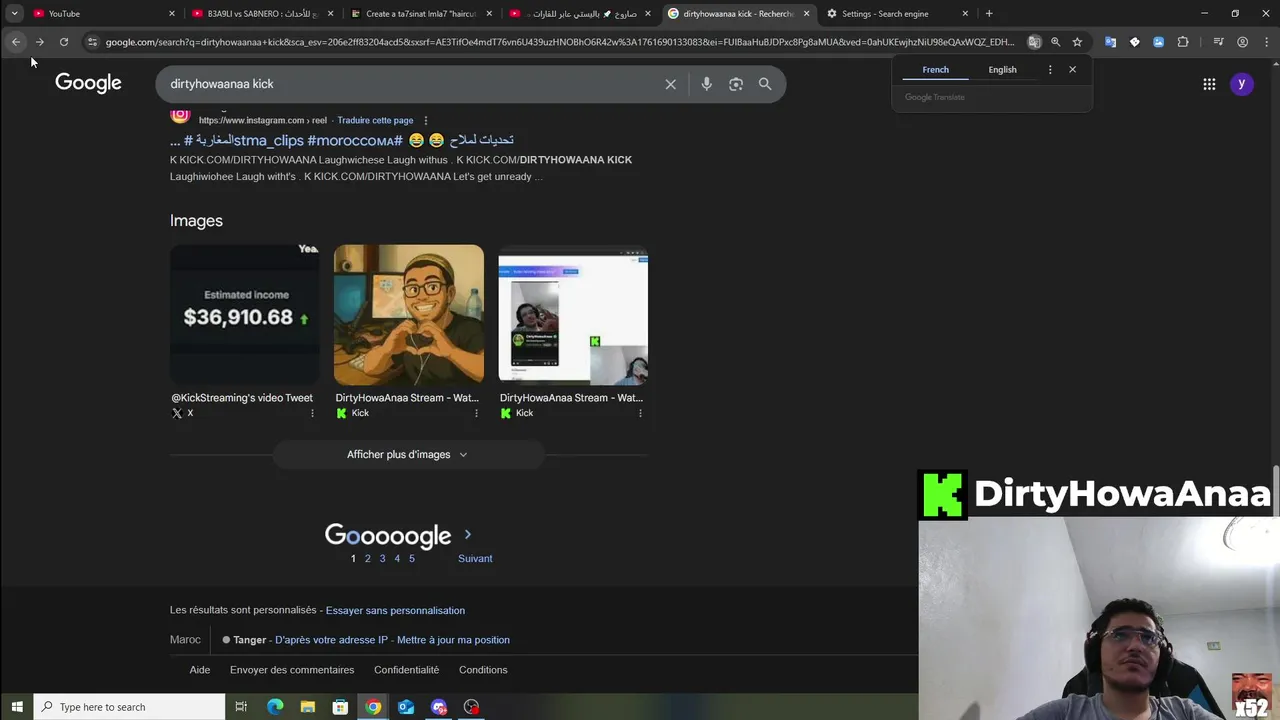This screenshot has height=720, width=1280.
Task: Open more options for Instagram result
Action: coord(426,120)
